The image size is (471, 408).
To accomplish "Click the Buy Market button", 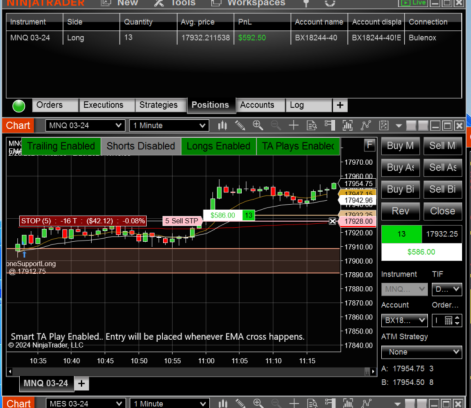I will [x=400, y=146].
